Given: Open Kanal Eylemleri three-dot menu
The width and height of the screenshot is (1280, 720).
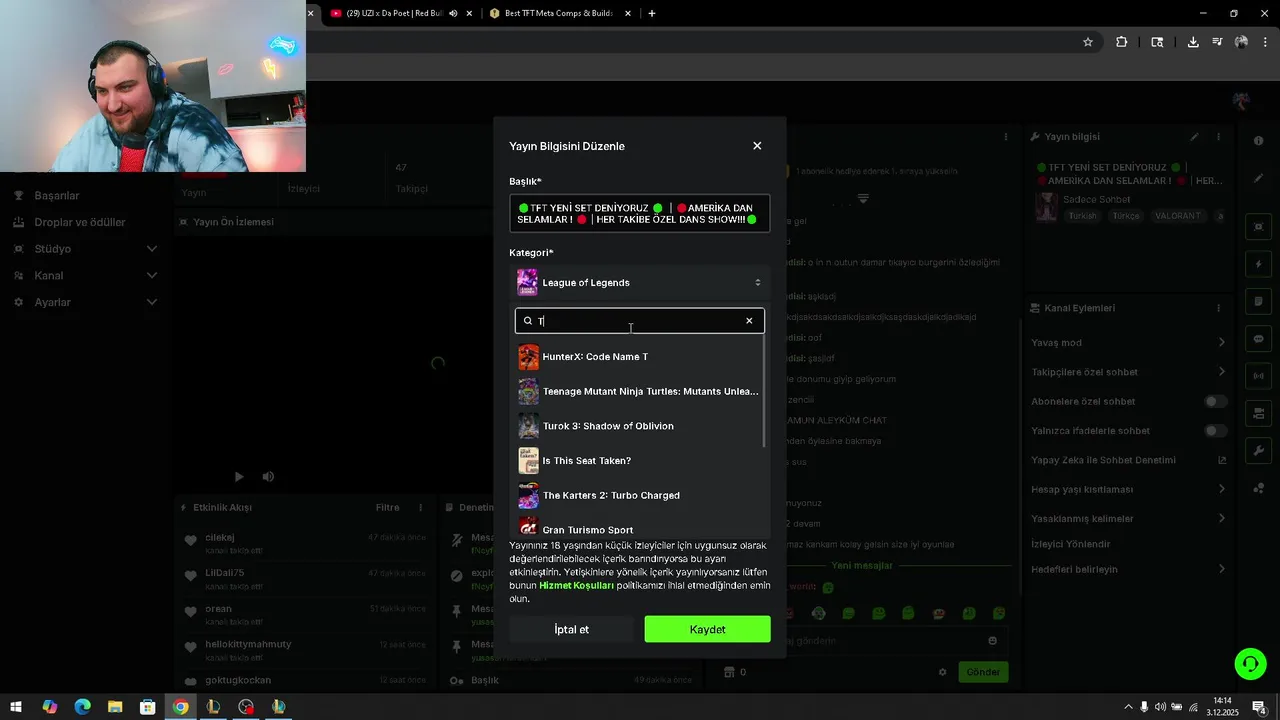Looking at the screenshot, I should click(1218, 308).
